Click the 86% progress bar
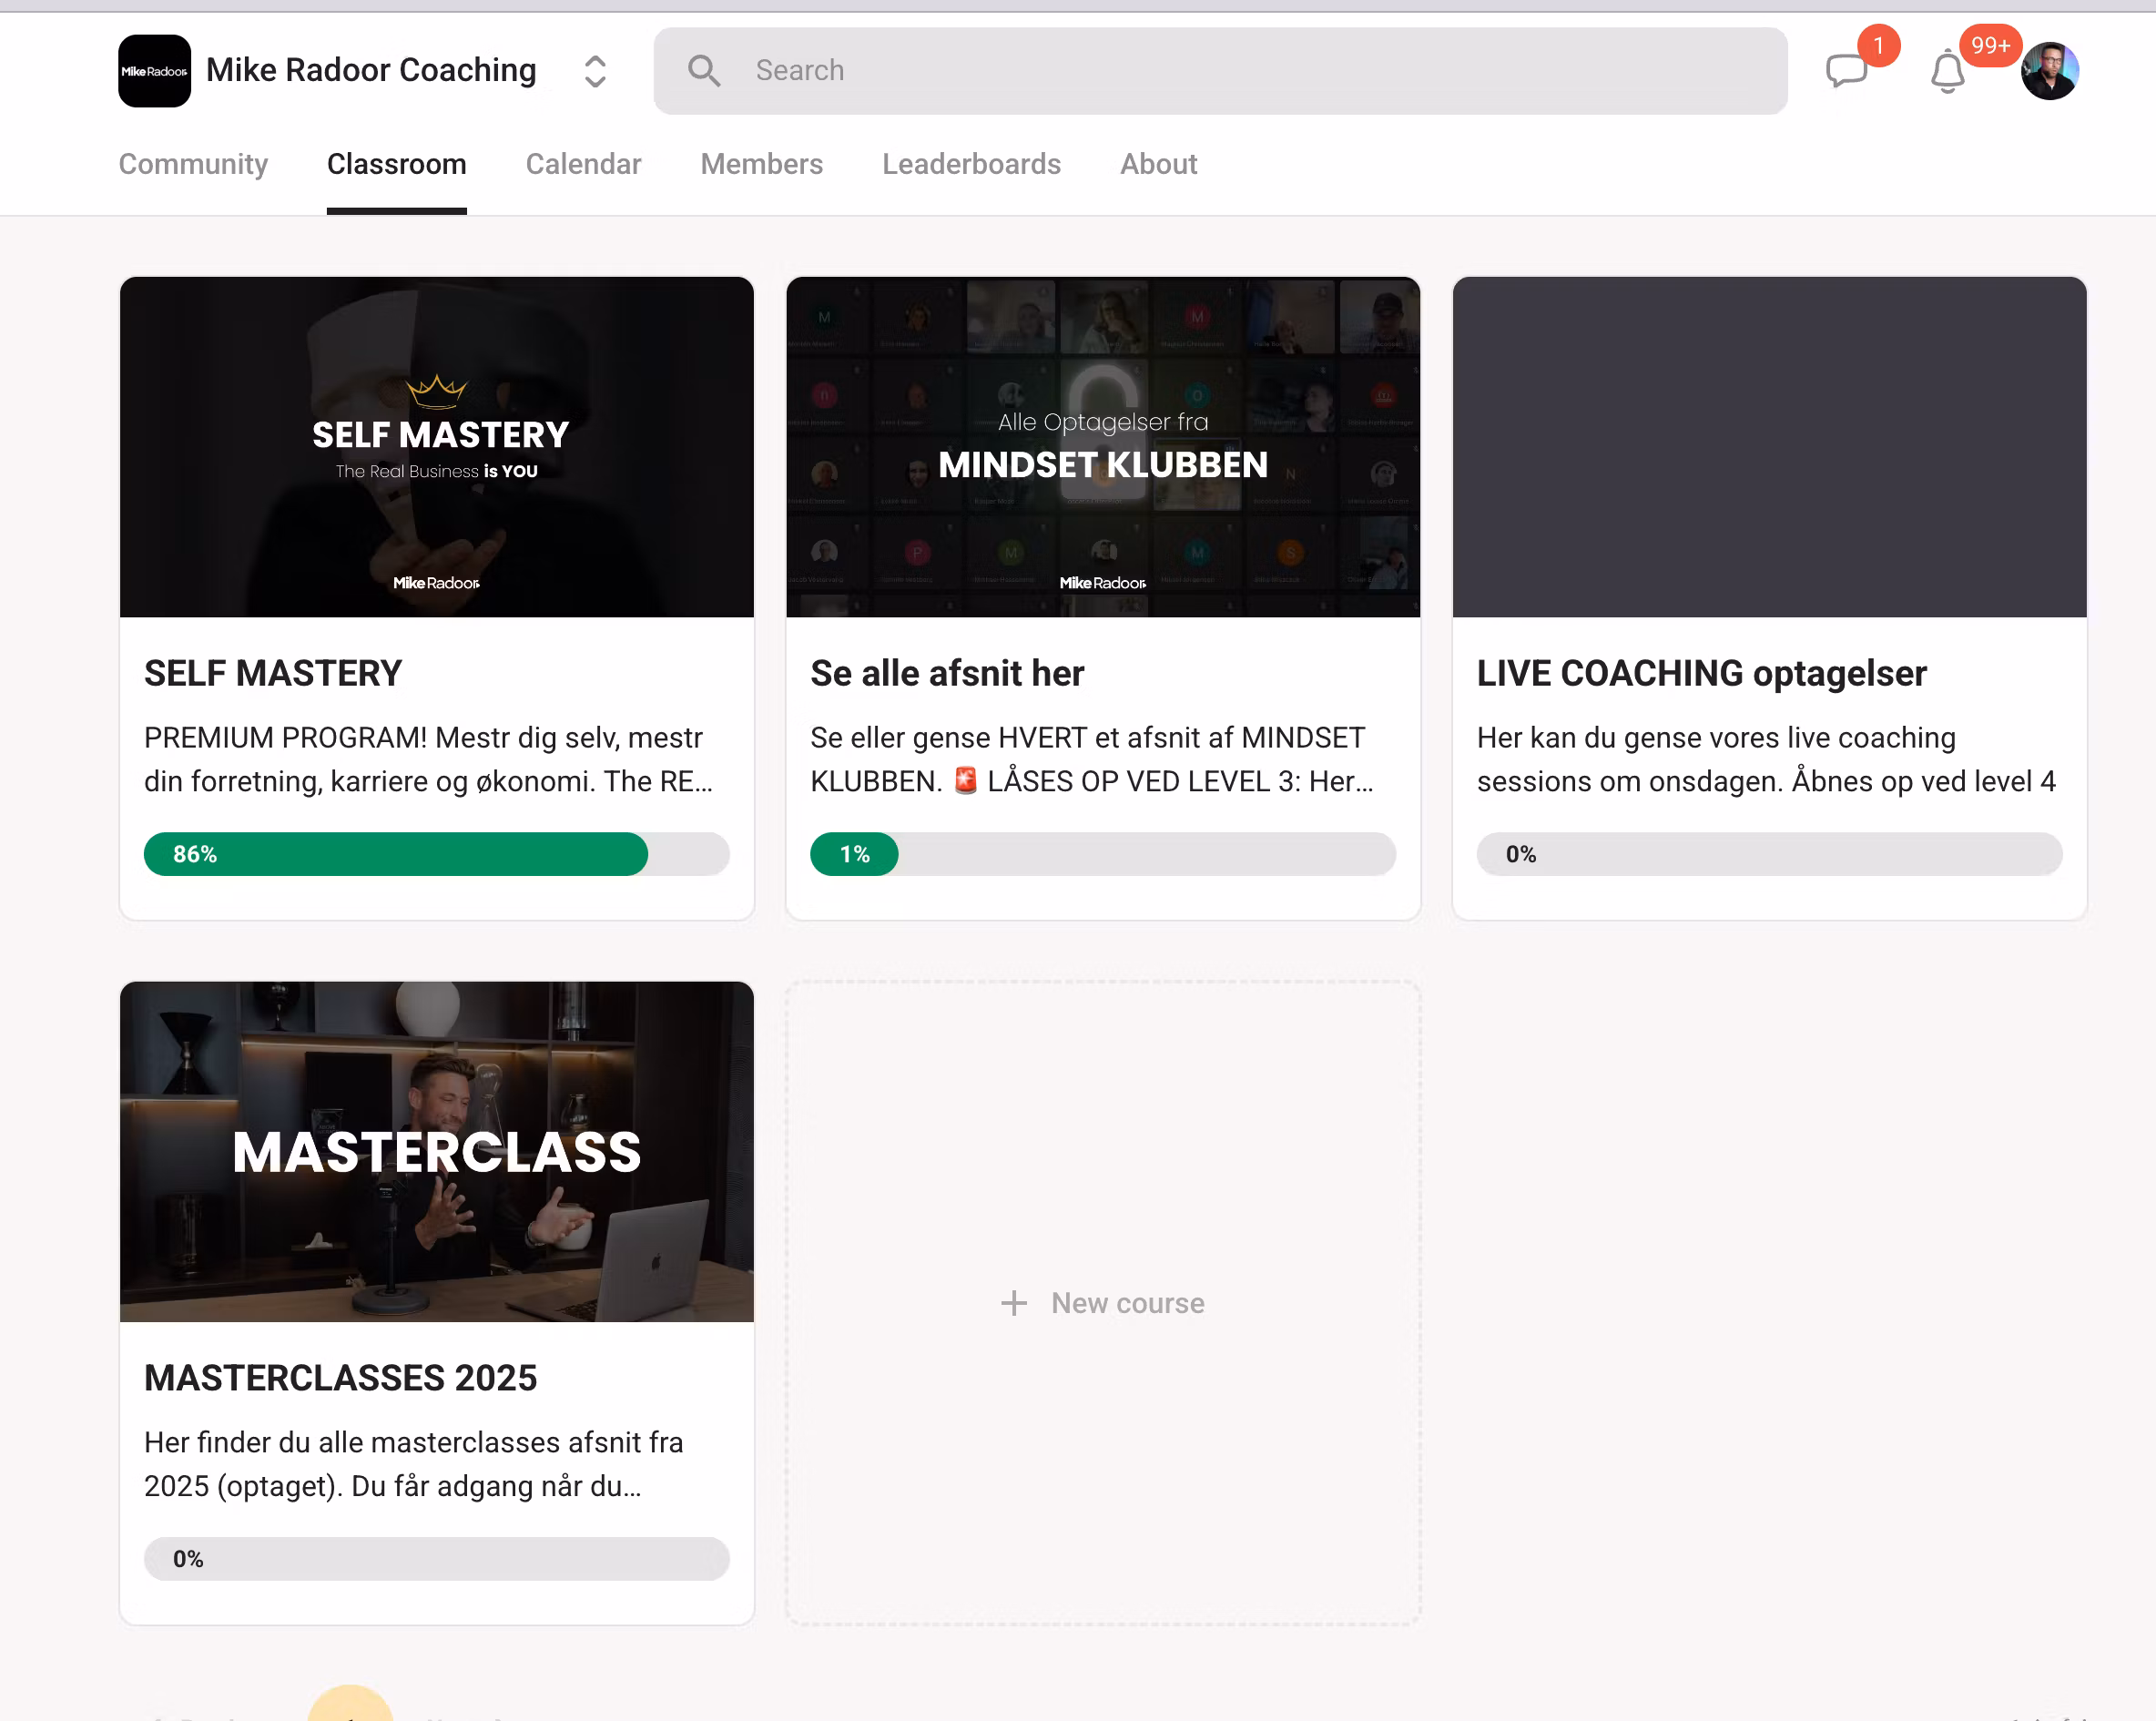 [x=436, y=854]
